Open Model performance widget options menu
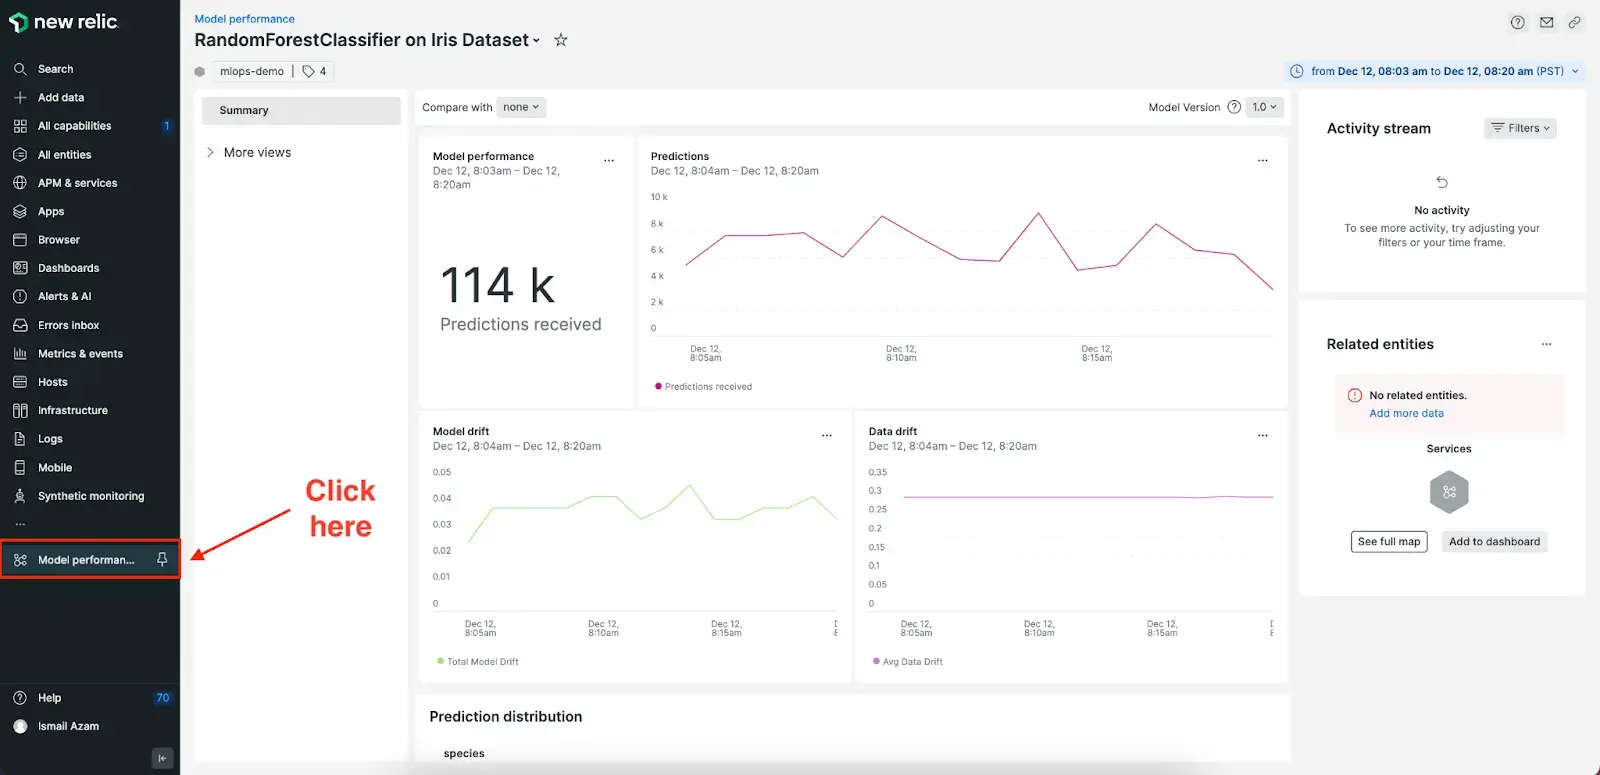The width and height of the screenshot is (1600, 775). point(609,160)
